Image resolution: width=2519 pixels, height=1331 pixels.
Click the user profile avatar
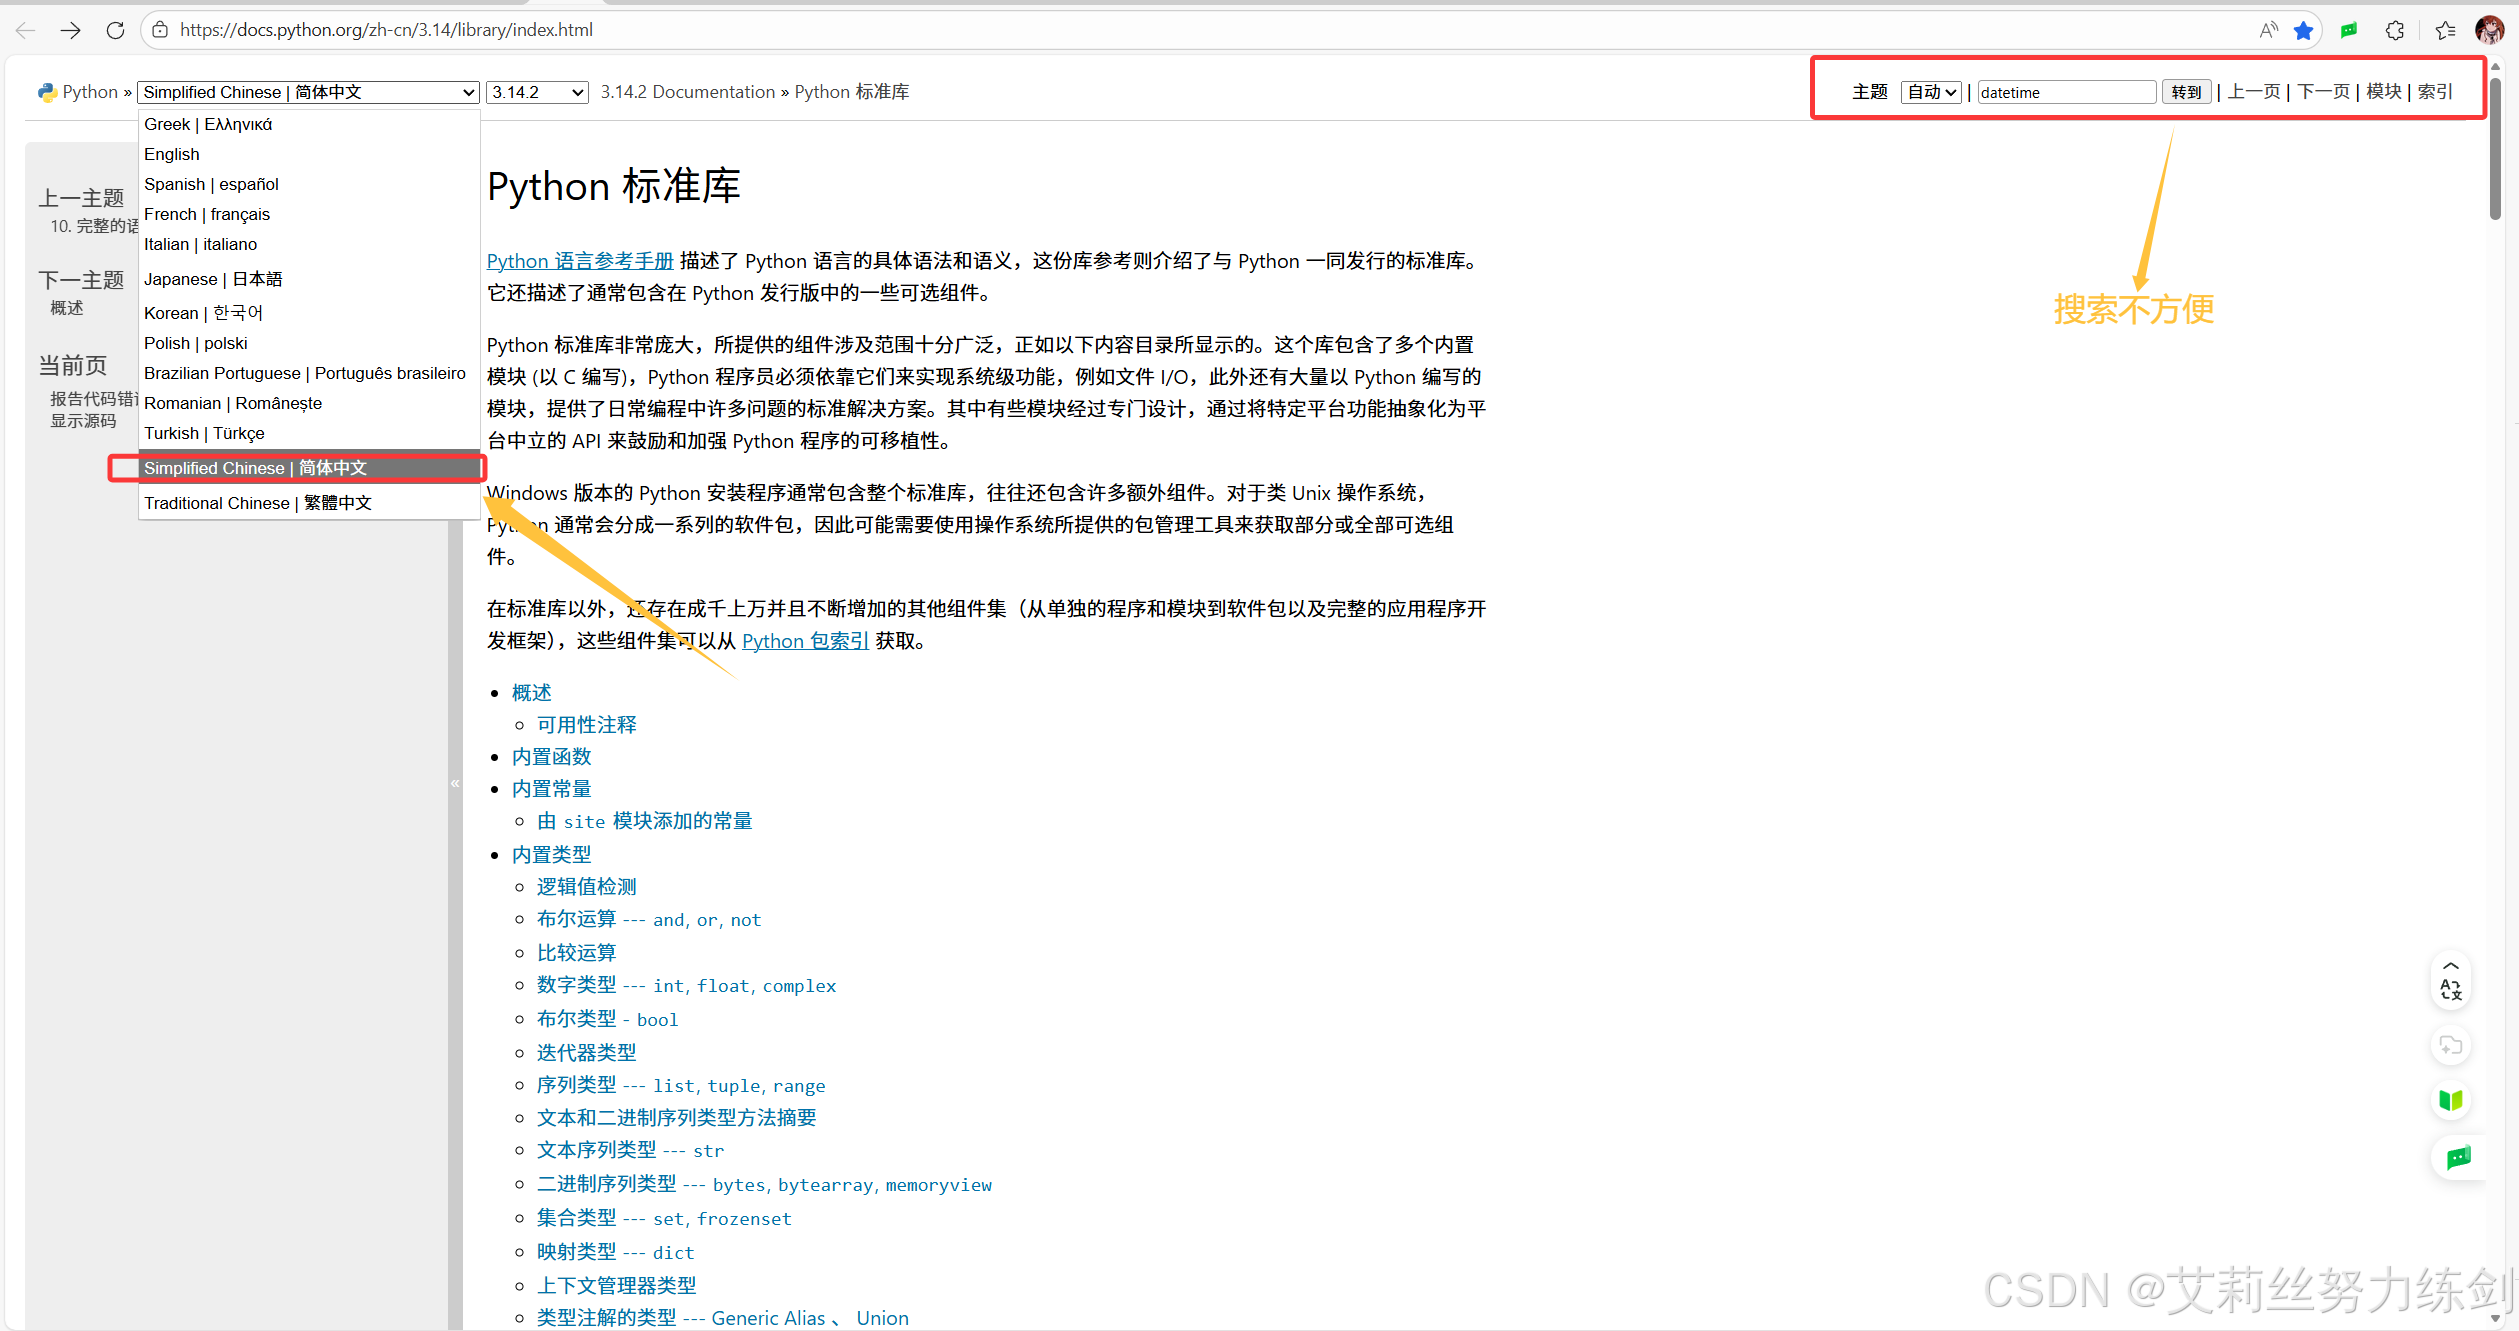click(x=2488, y=30)
